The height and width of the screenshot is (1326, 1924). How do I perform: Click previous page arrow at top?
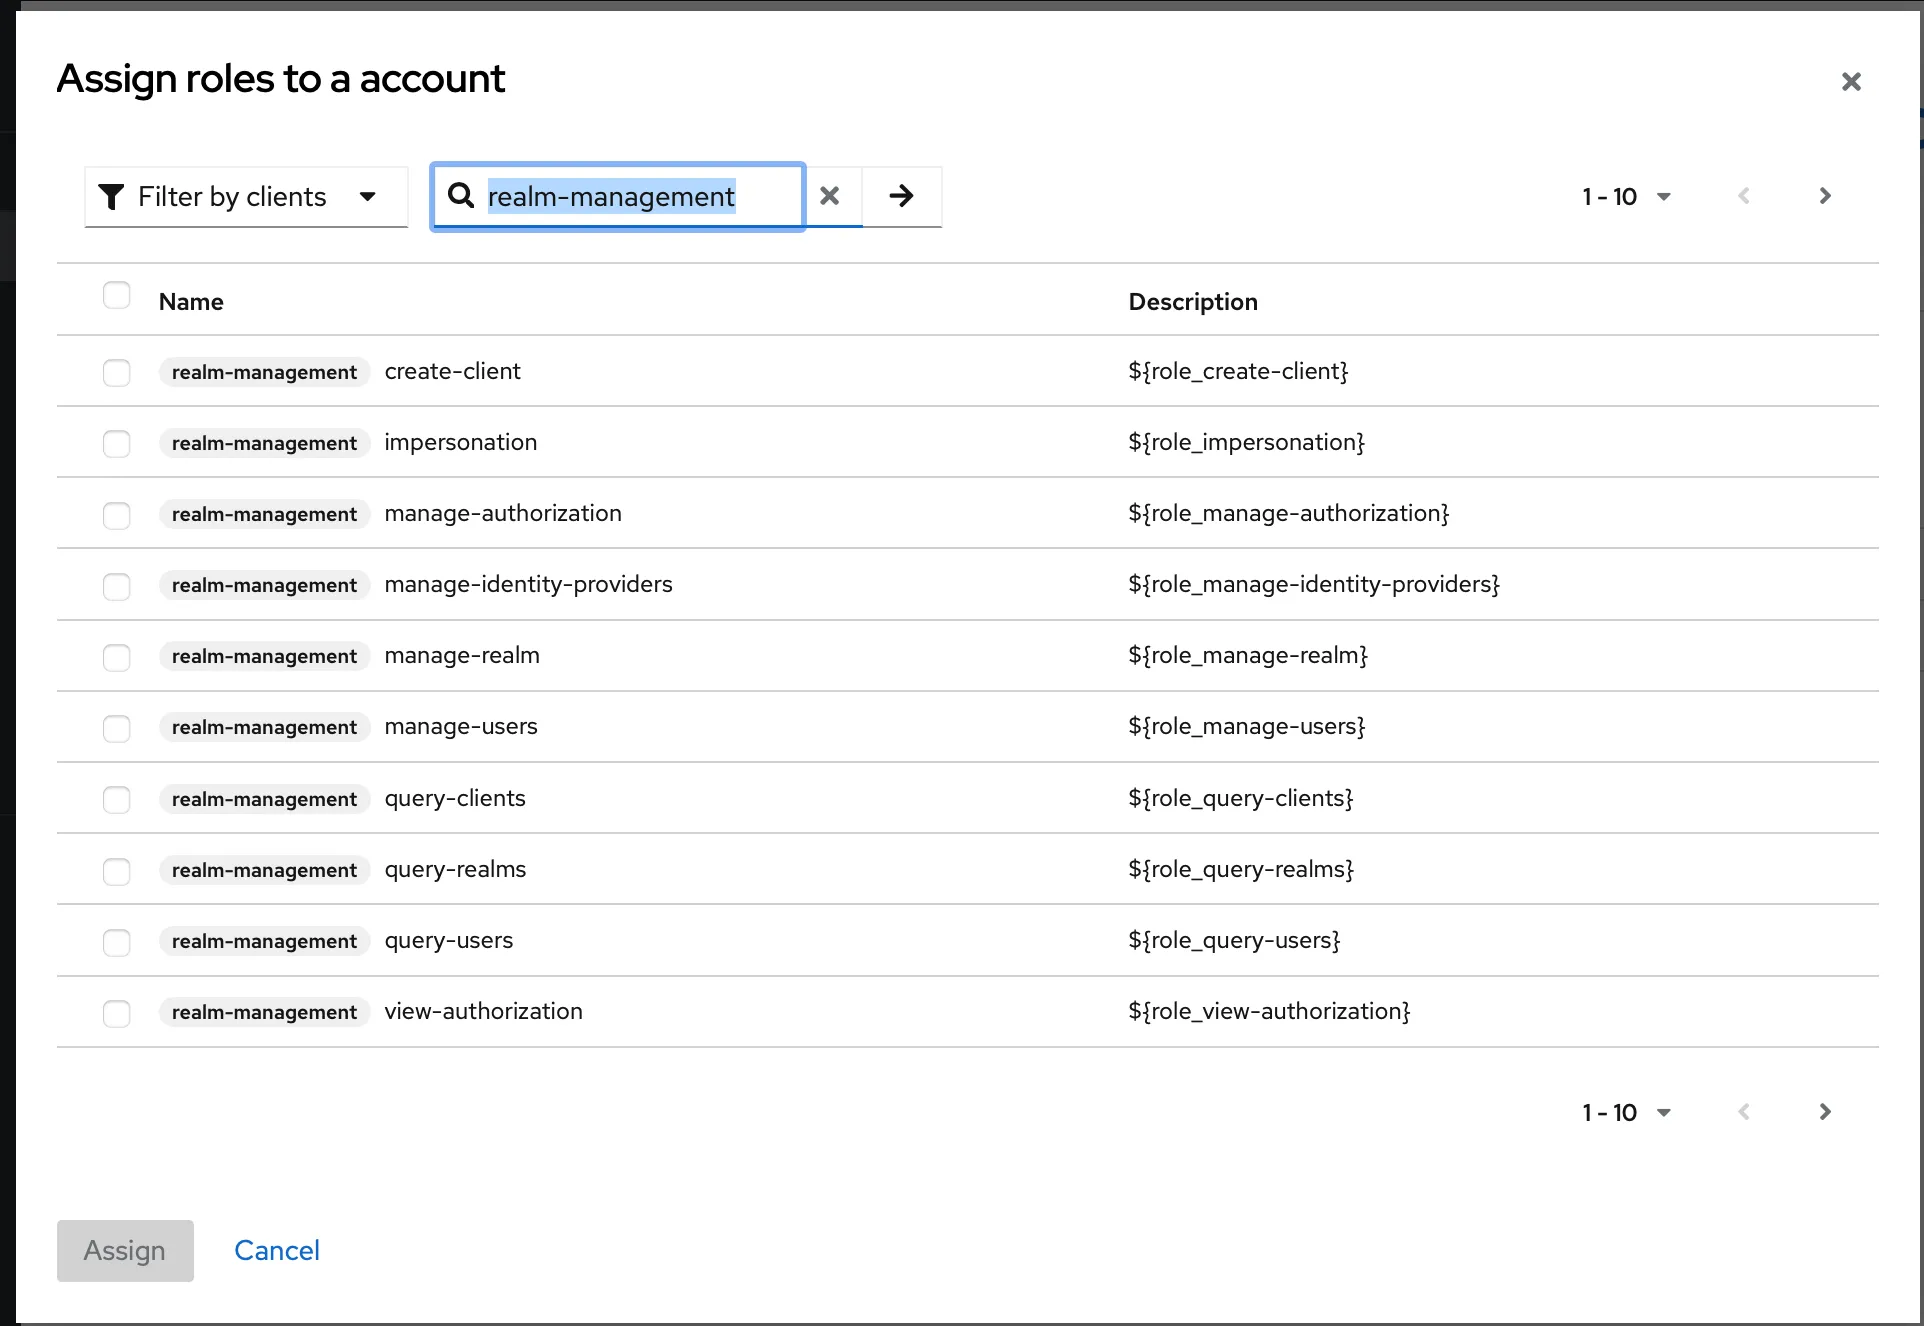pos(1744,196)
